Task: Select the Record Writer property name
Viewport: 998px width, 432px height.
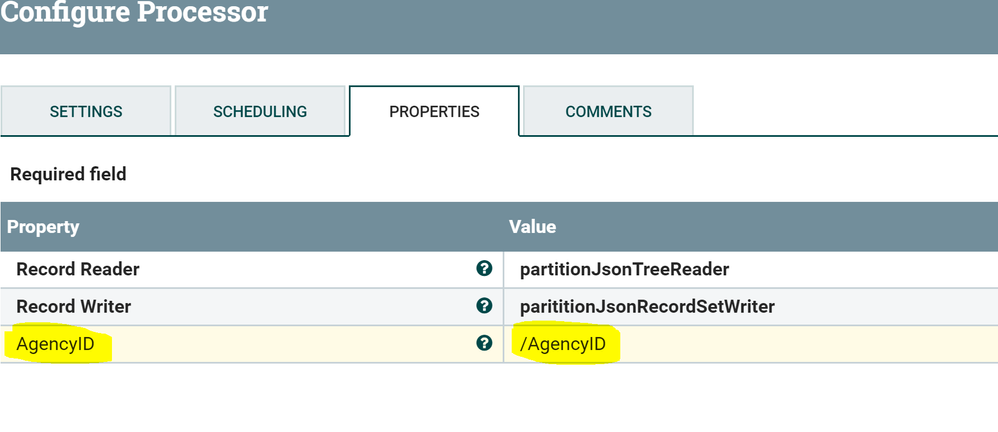Action: pos(74,306)
